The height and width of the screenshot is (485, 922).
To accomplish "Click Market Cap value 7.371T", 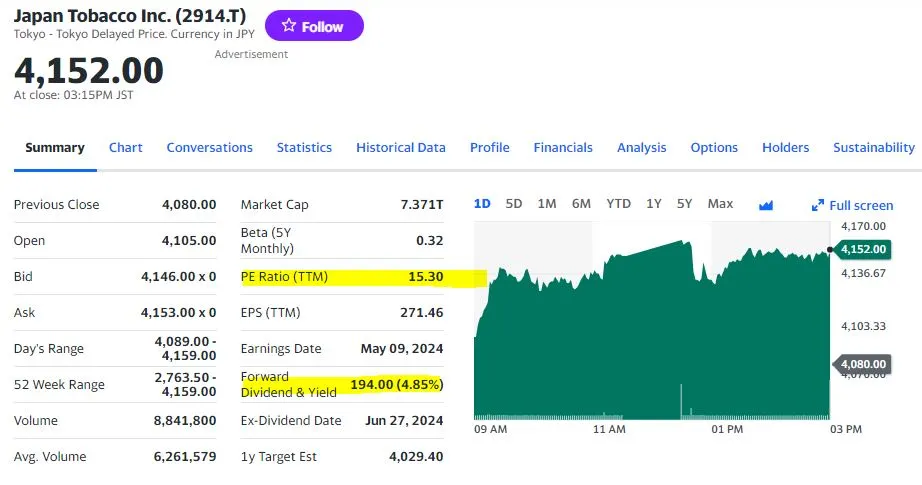I will pyautogui.click(x=422, y=205).
